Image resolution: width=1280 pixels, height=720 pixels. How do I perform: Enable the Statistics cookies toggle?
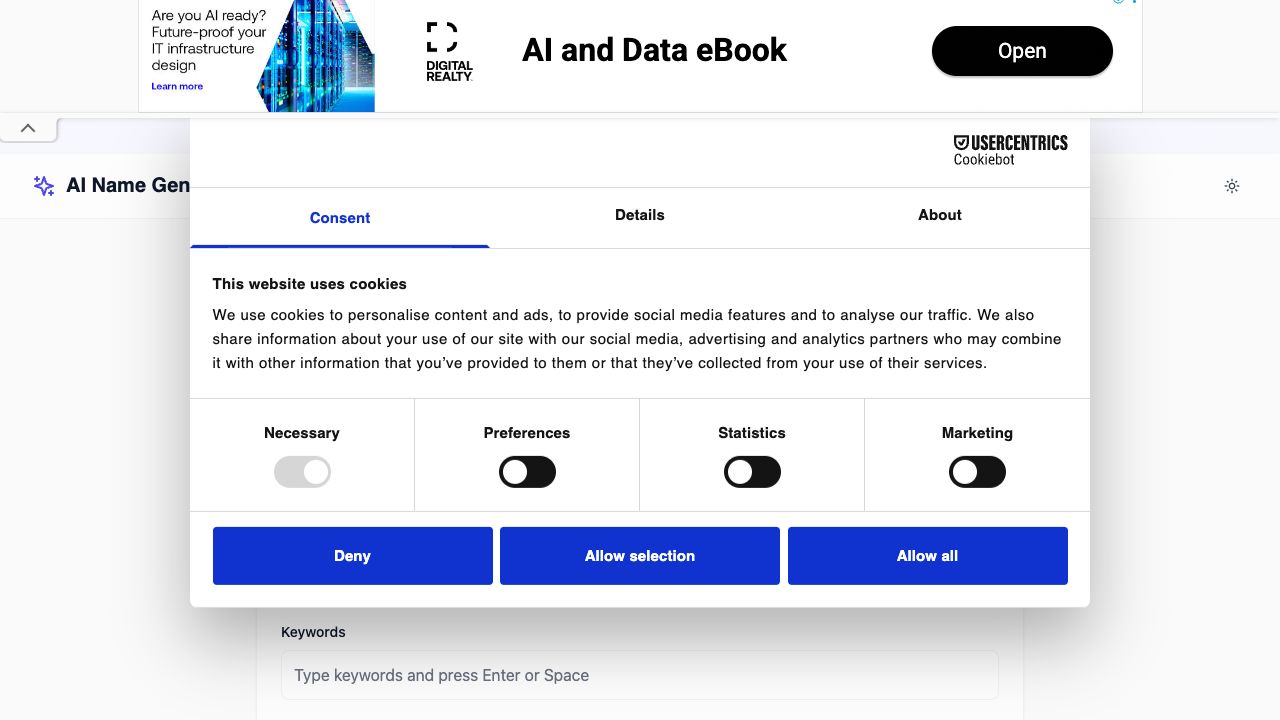(x=752, y=472)
